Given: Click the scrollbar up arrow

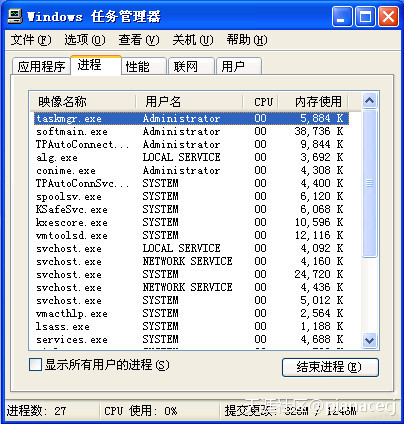Looking at the screenshot, I should point(369,101).
